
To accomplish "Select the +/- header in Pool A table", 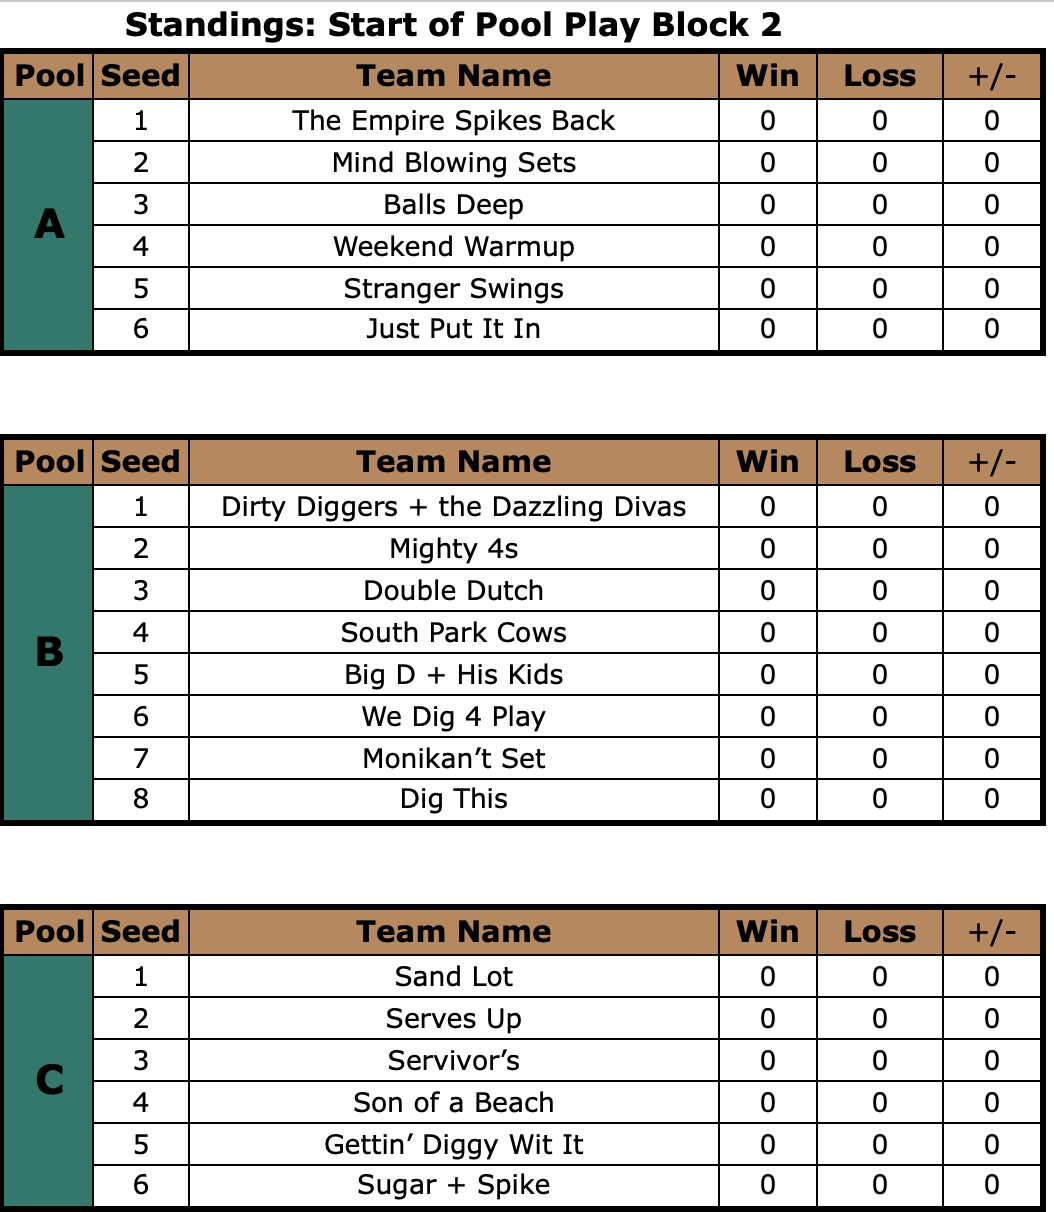I will 992,76.
